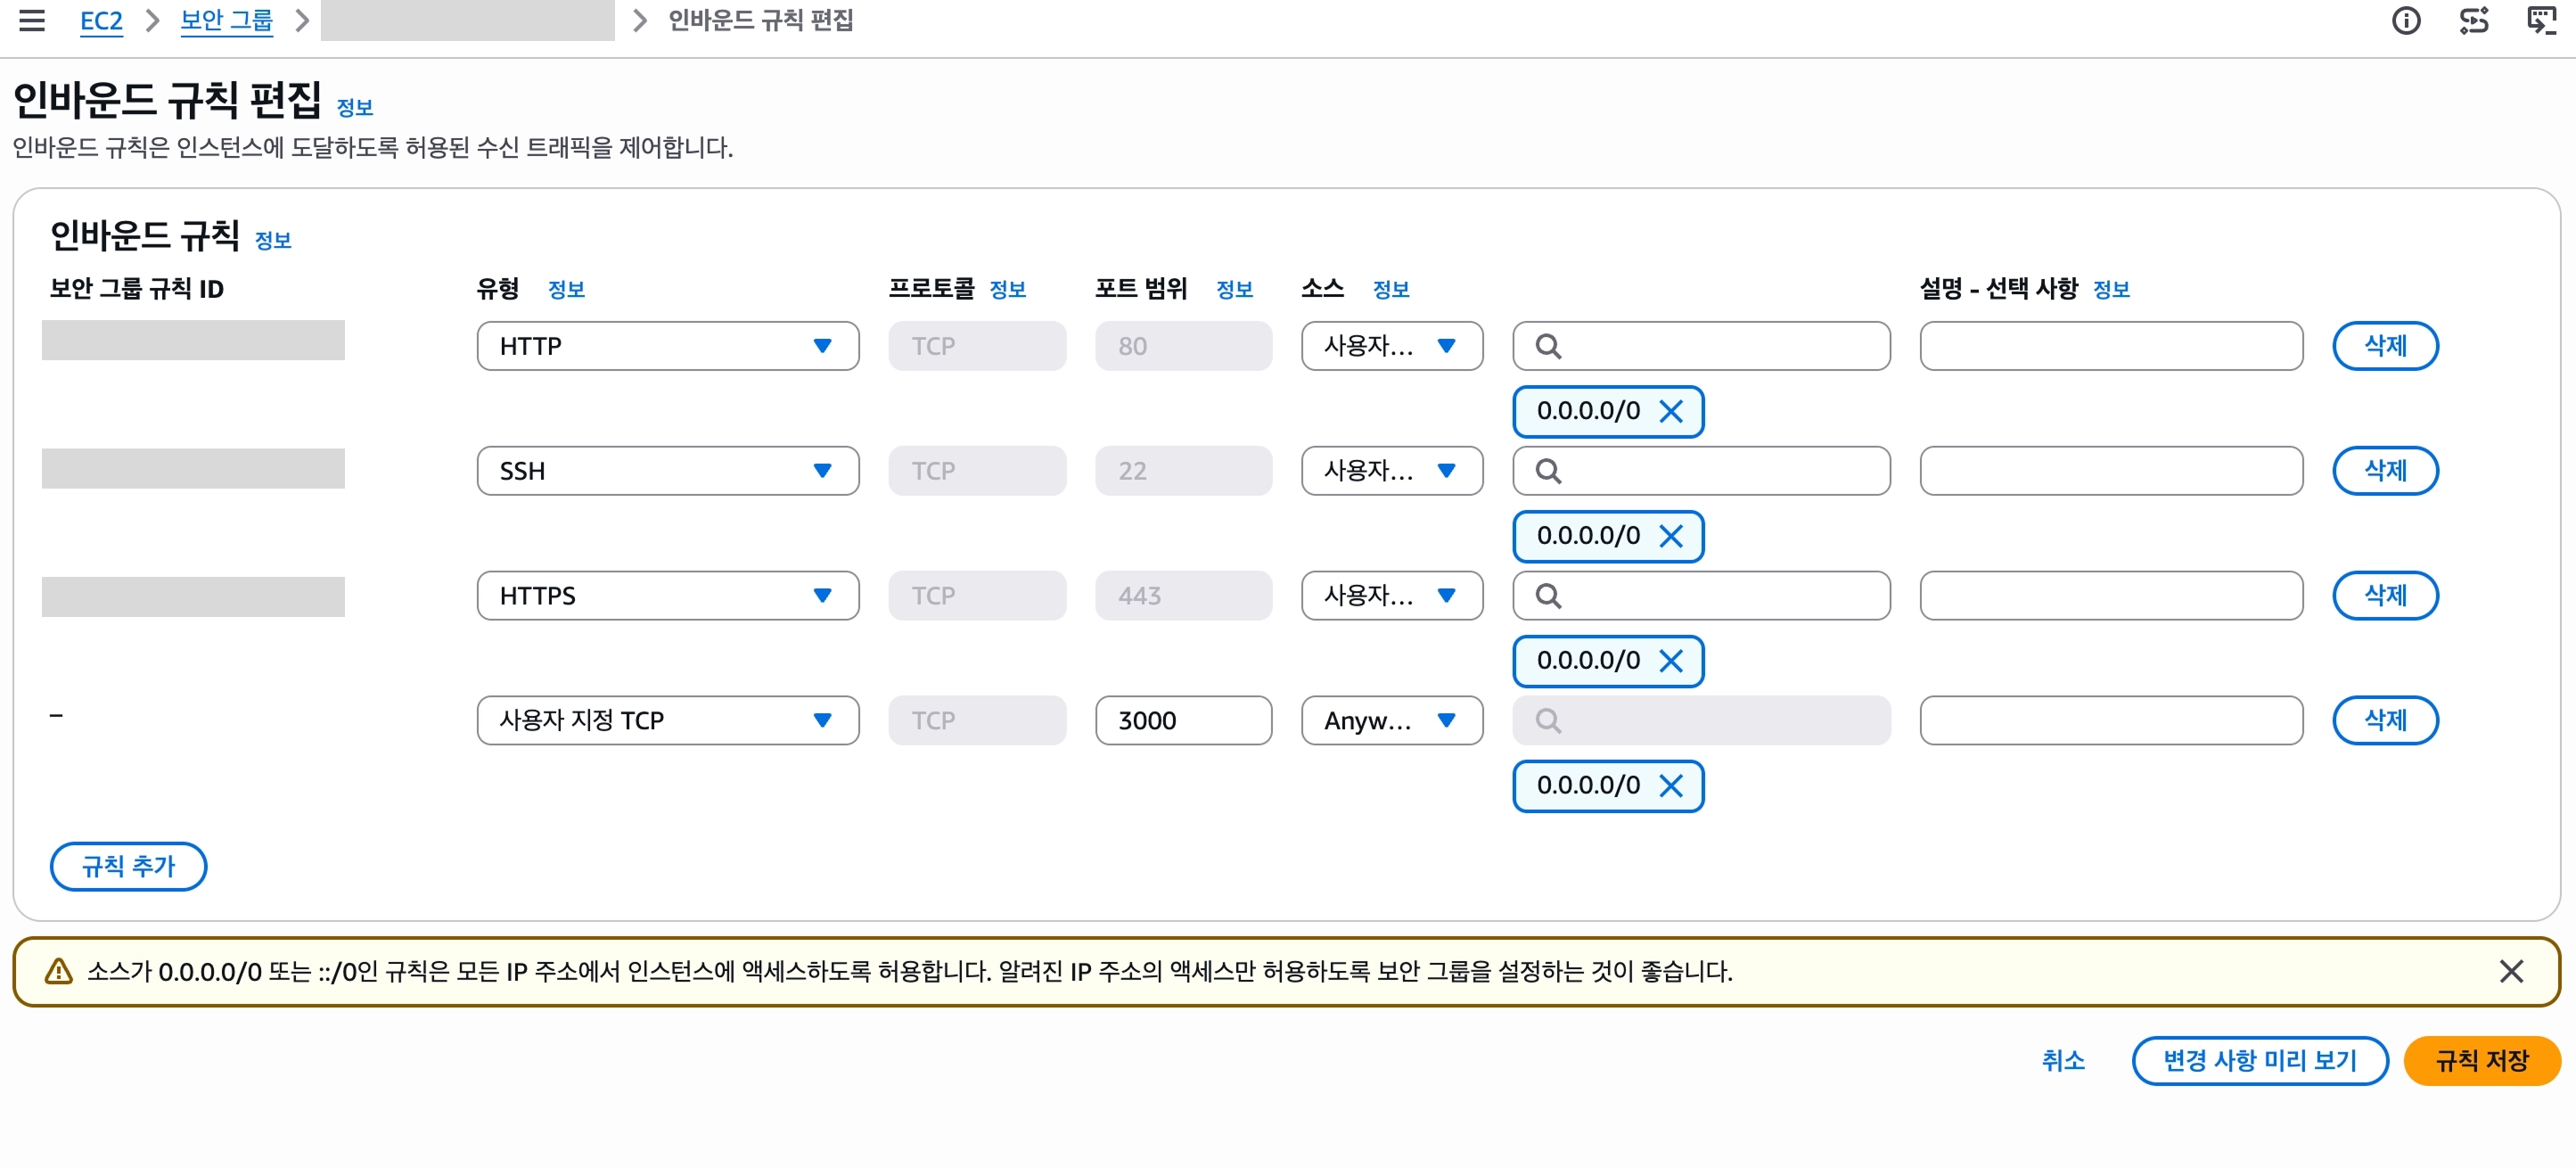Delete the HTTPS rule with 삭제
This screenshot has height=1168, width=2576.
(x=2384, y=596)
